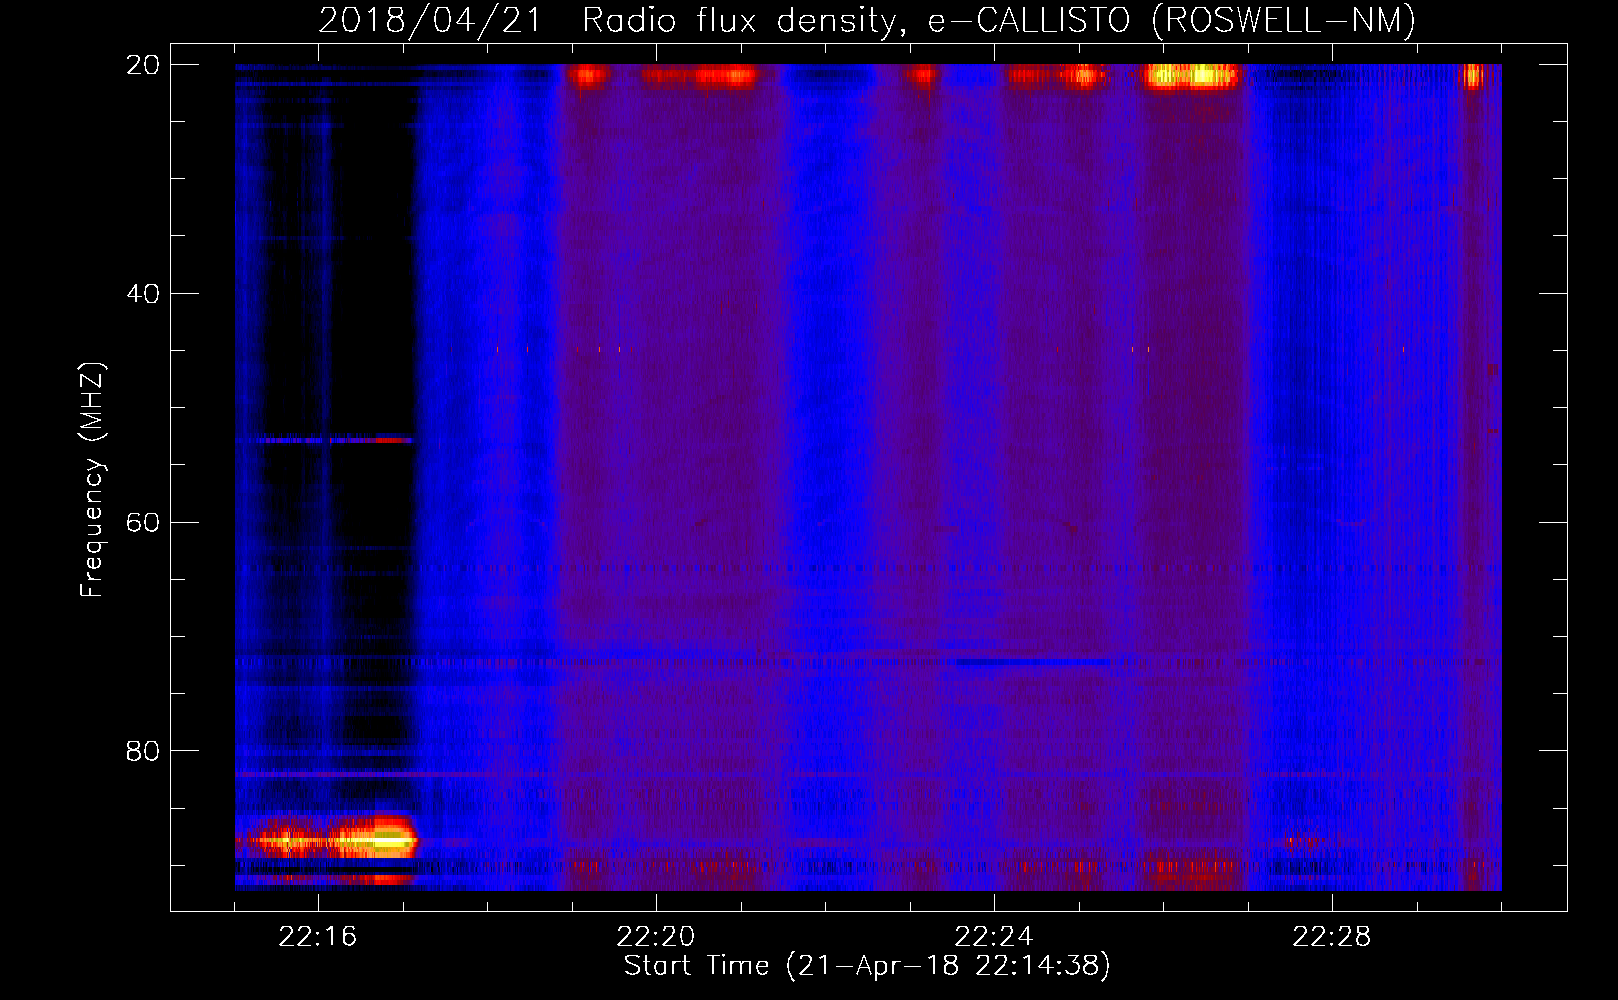The image size is (1618, 1000).
Task: Click the 22:20 time tick label
Action: [656, 937]
